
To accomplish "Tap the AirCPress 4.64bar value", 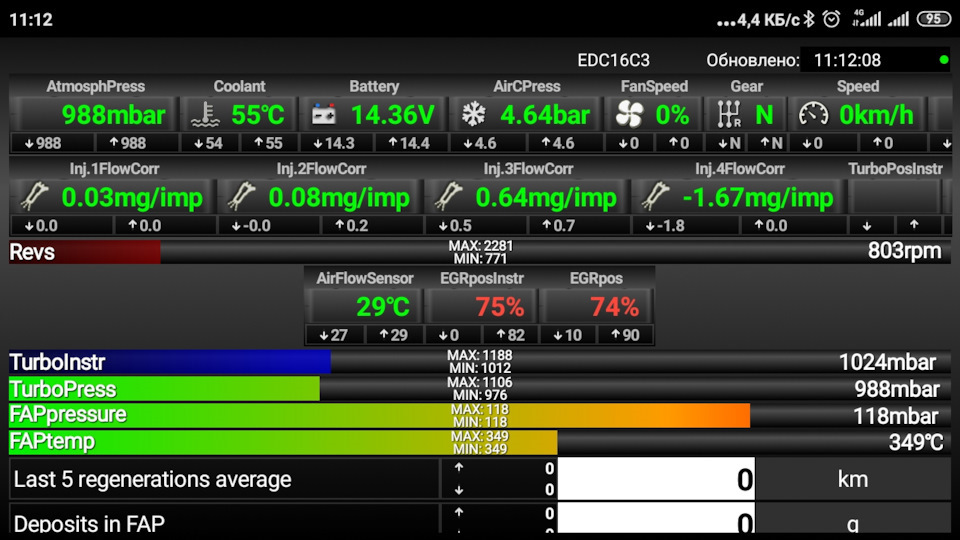I will 545,114.
